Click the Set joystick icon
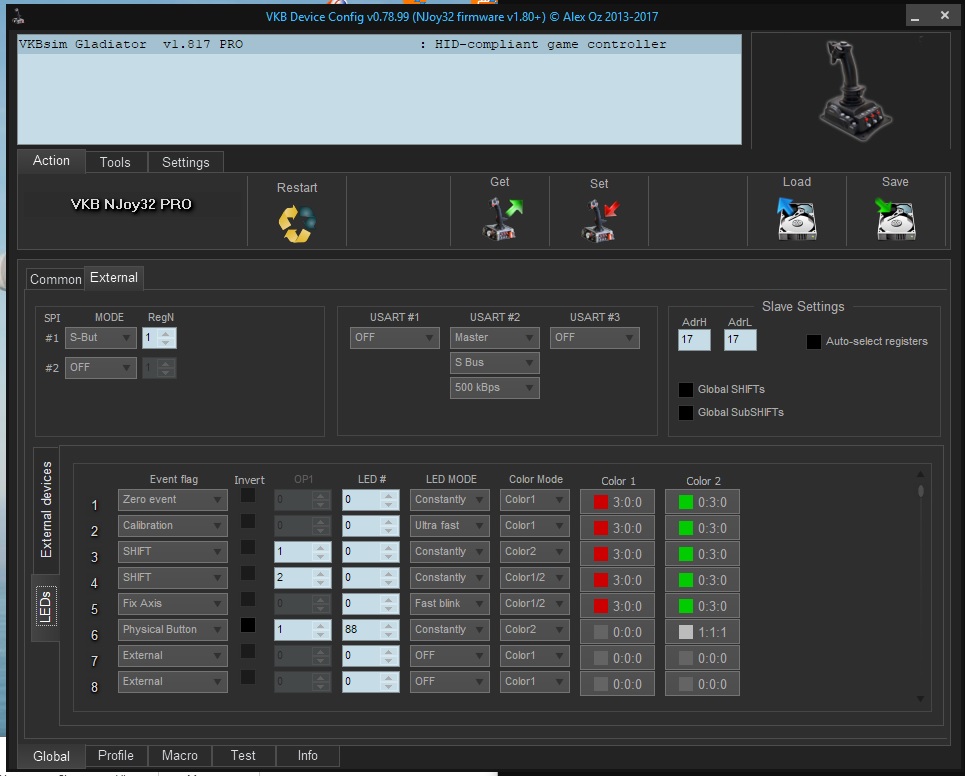965x778 pixels. [x=600, y=220]
